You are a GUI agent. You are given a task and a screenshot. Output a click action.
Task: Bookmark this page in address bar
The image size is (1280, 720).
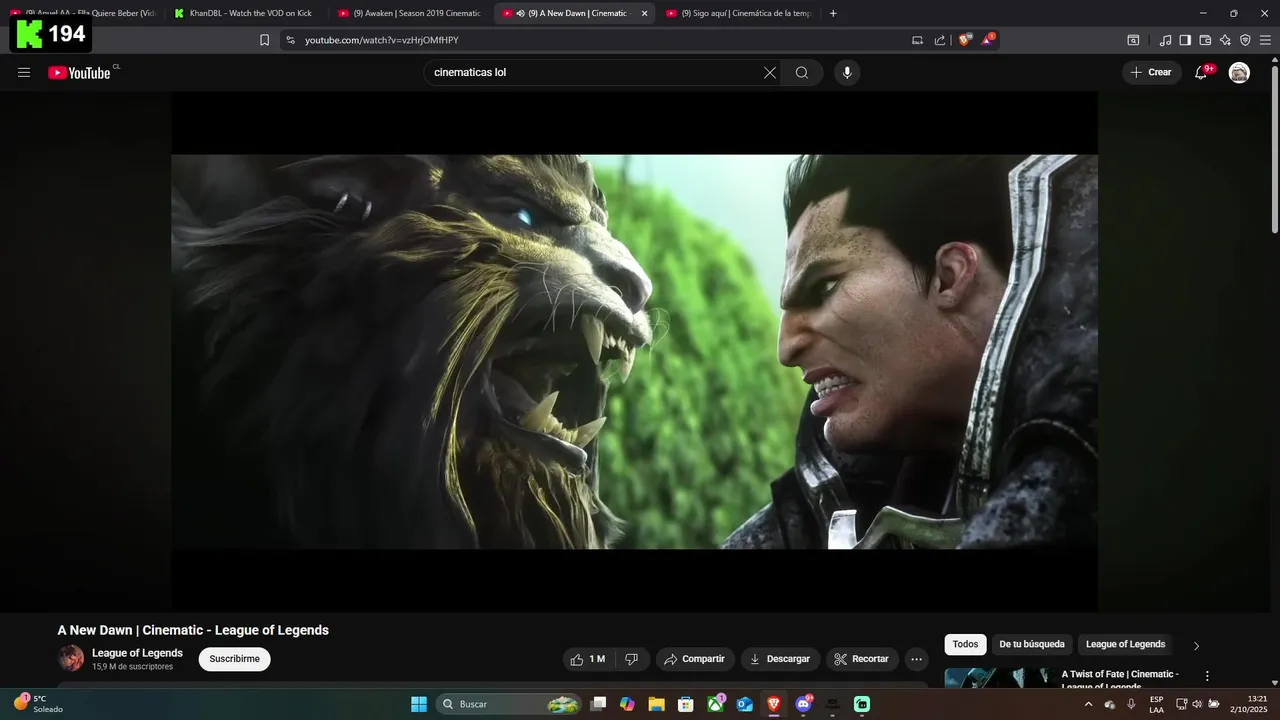coord(264,40)
